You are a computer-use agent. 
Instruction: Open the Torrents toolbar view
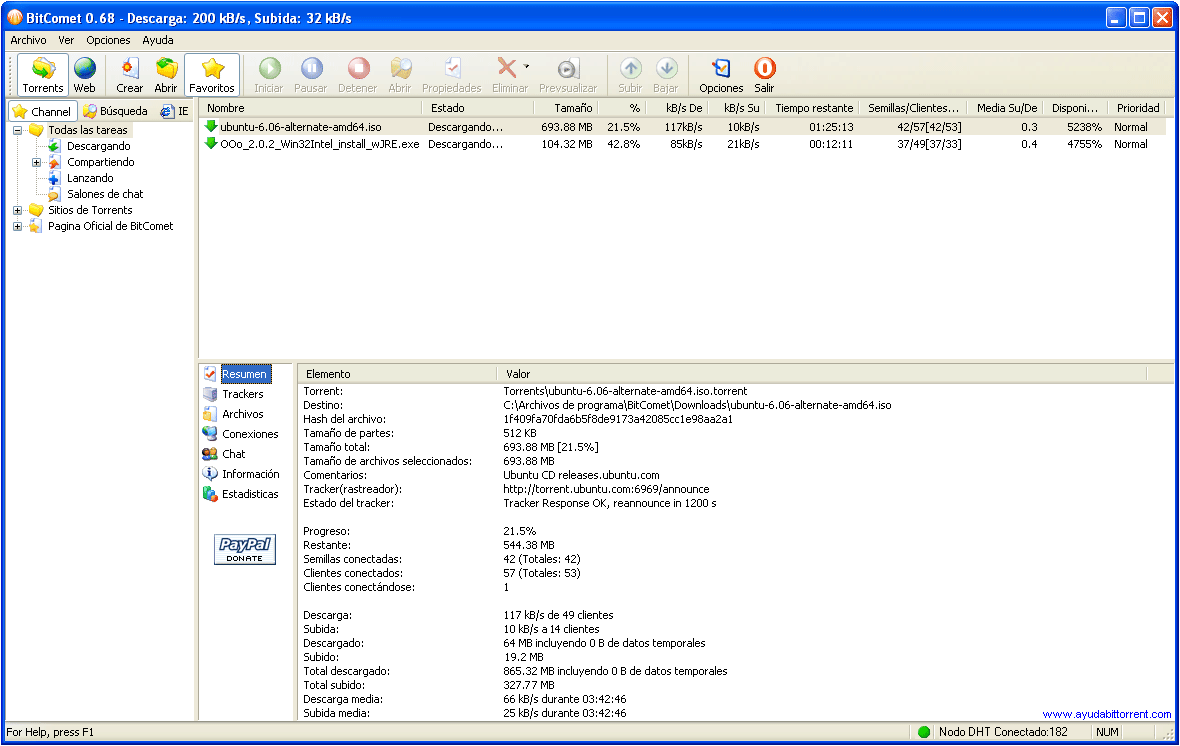(43, 75)
